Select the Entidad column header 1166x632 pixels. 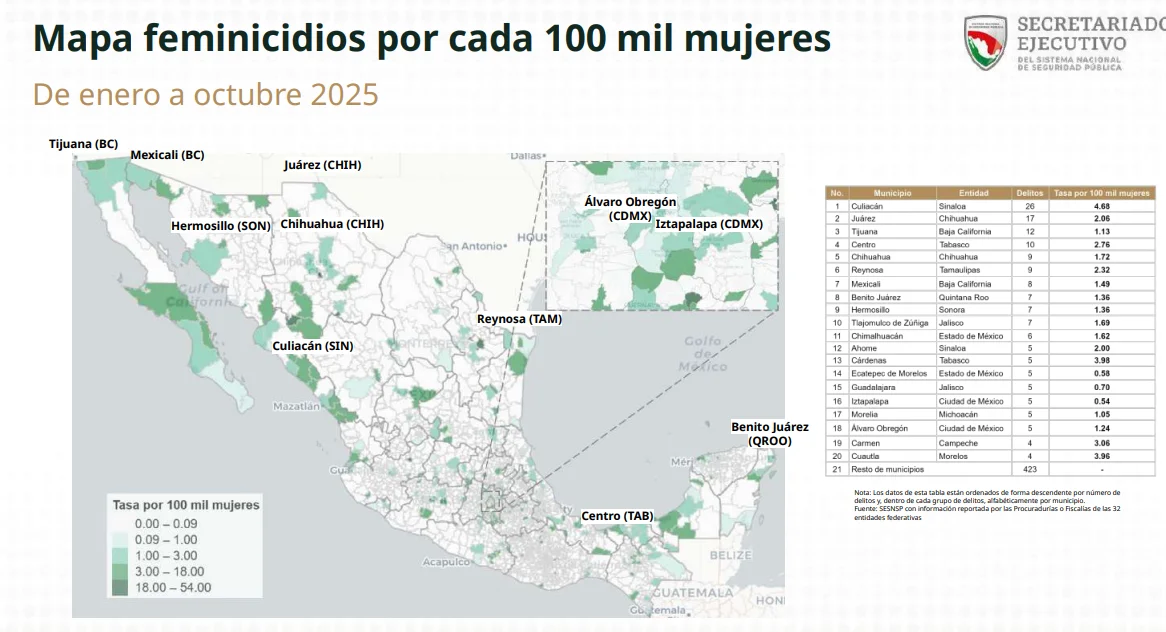click(973, 192)
